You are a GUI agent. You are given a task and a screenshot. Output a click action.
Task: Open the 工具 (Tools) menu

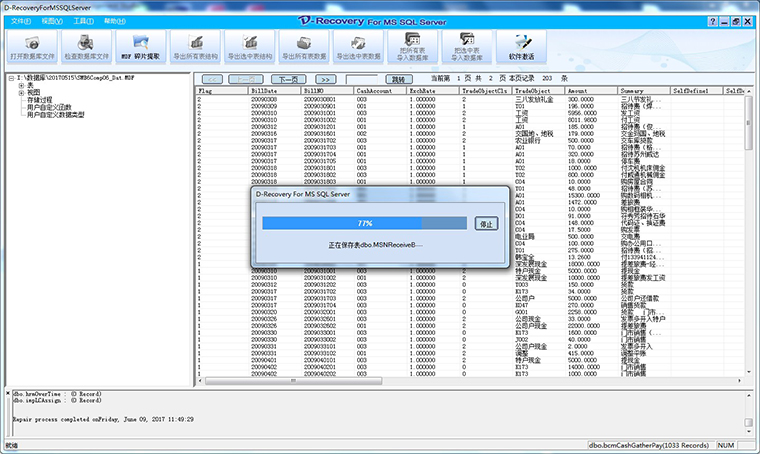83,21
